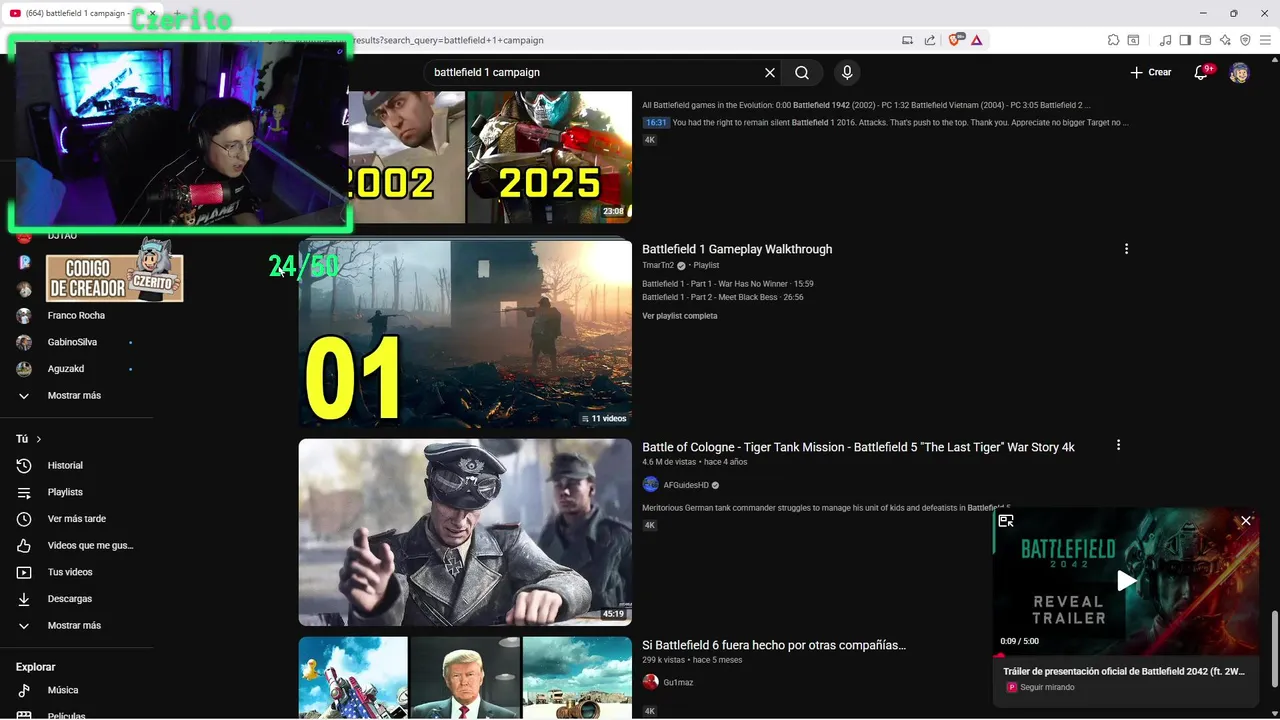Screen dimensions: 1280x720
Task: Open the AFGuidesHD channel link
Action: [686, 485]
